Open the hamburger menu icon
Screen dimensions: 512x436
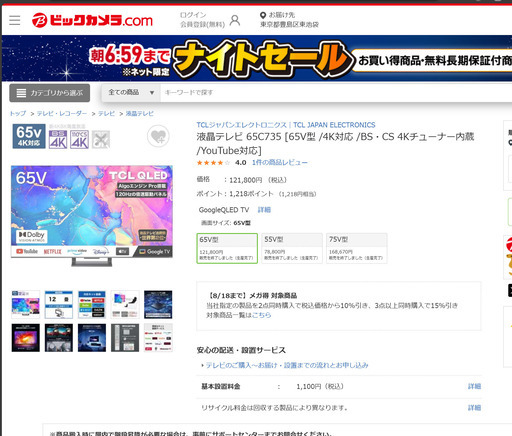pos(15,20)
